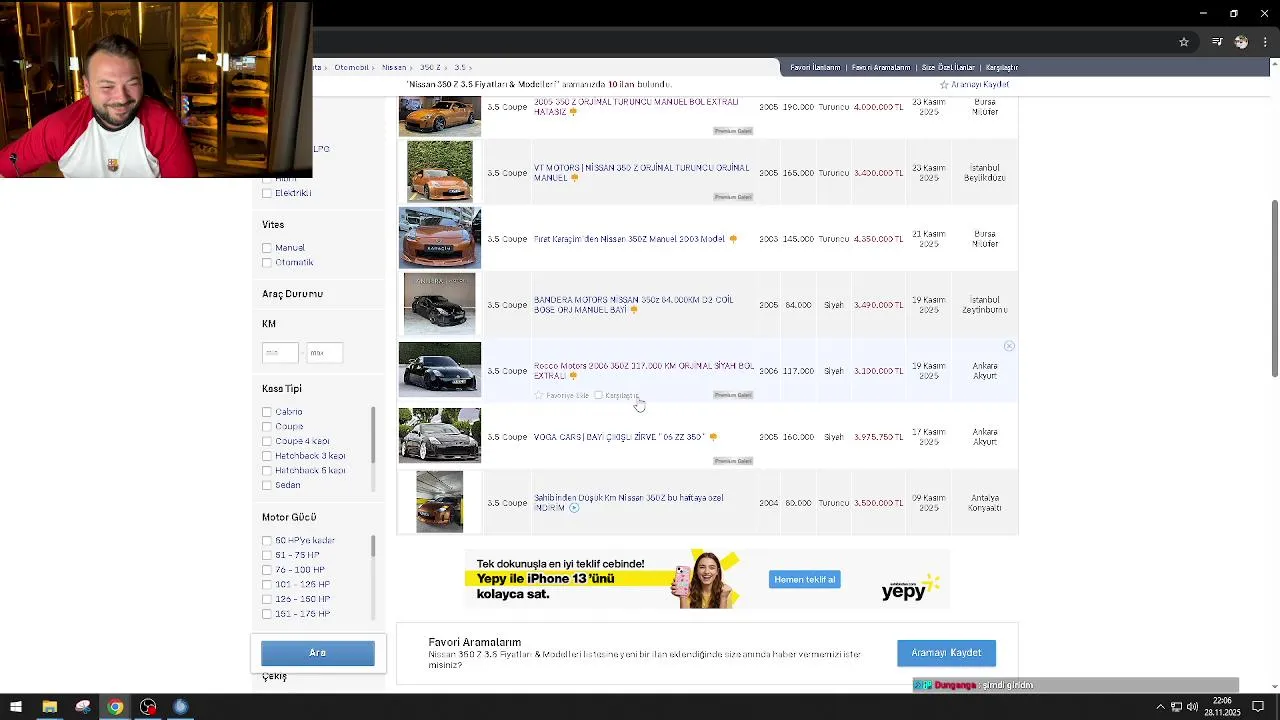
Task: Open the Fırat Karaçim listing photo
Action: pyautogui.click(x=439, y=238)
